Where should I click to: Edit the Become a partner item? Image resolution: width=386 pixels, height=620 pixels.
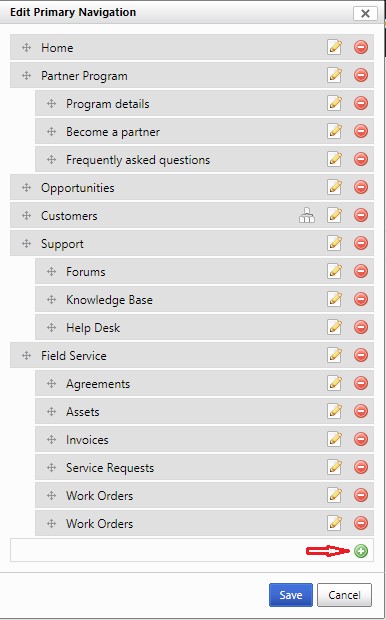pos(334,131)
